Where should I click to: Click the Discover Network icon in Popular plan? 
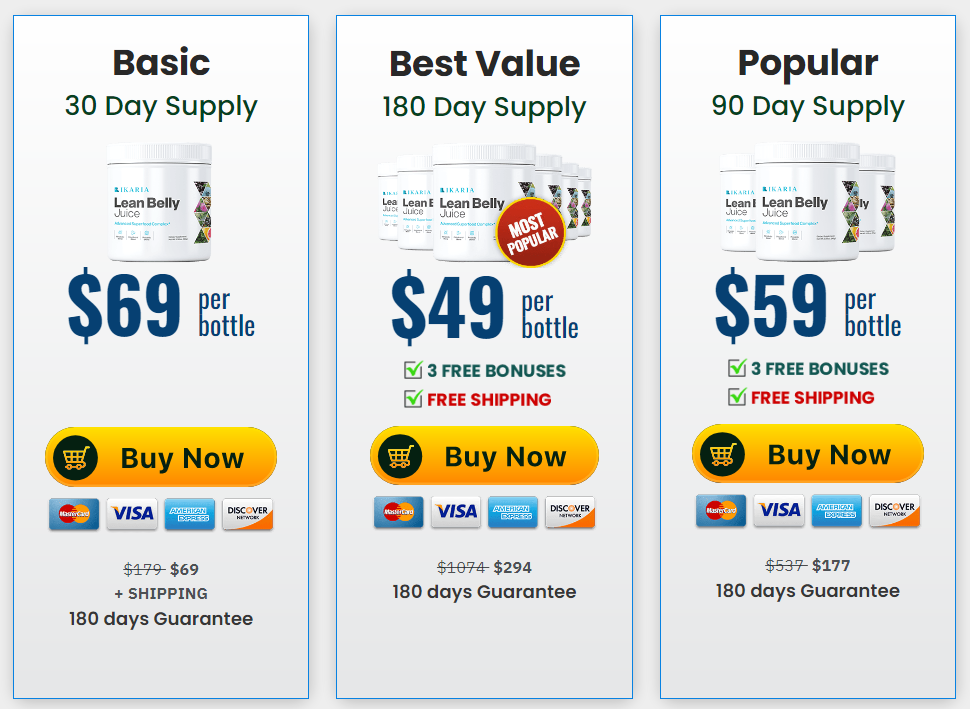click(894, 510)
